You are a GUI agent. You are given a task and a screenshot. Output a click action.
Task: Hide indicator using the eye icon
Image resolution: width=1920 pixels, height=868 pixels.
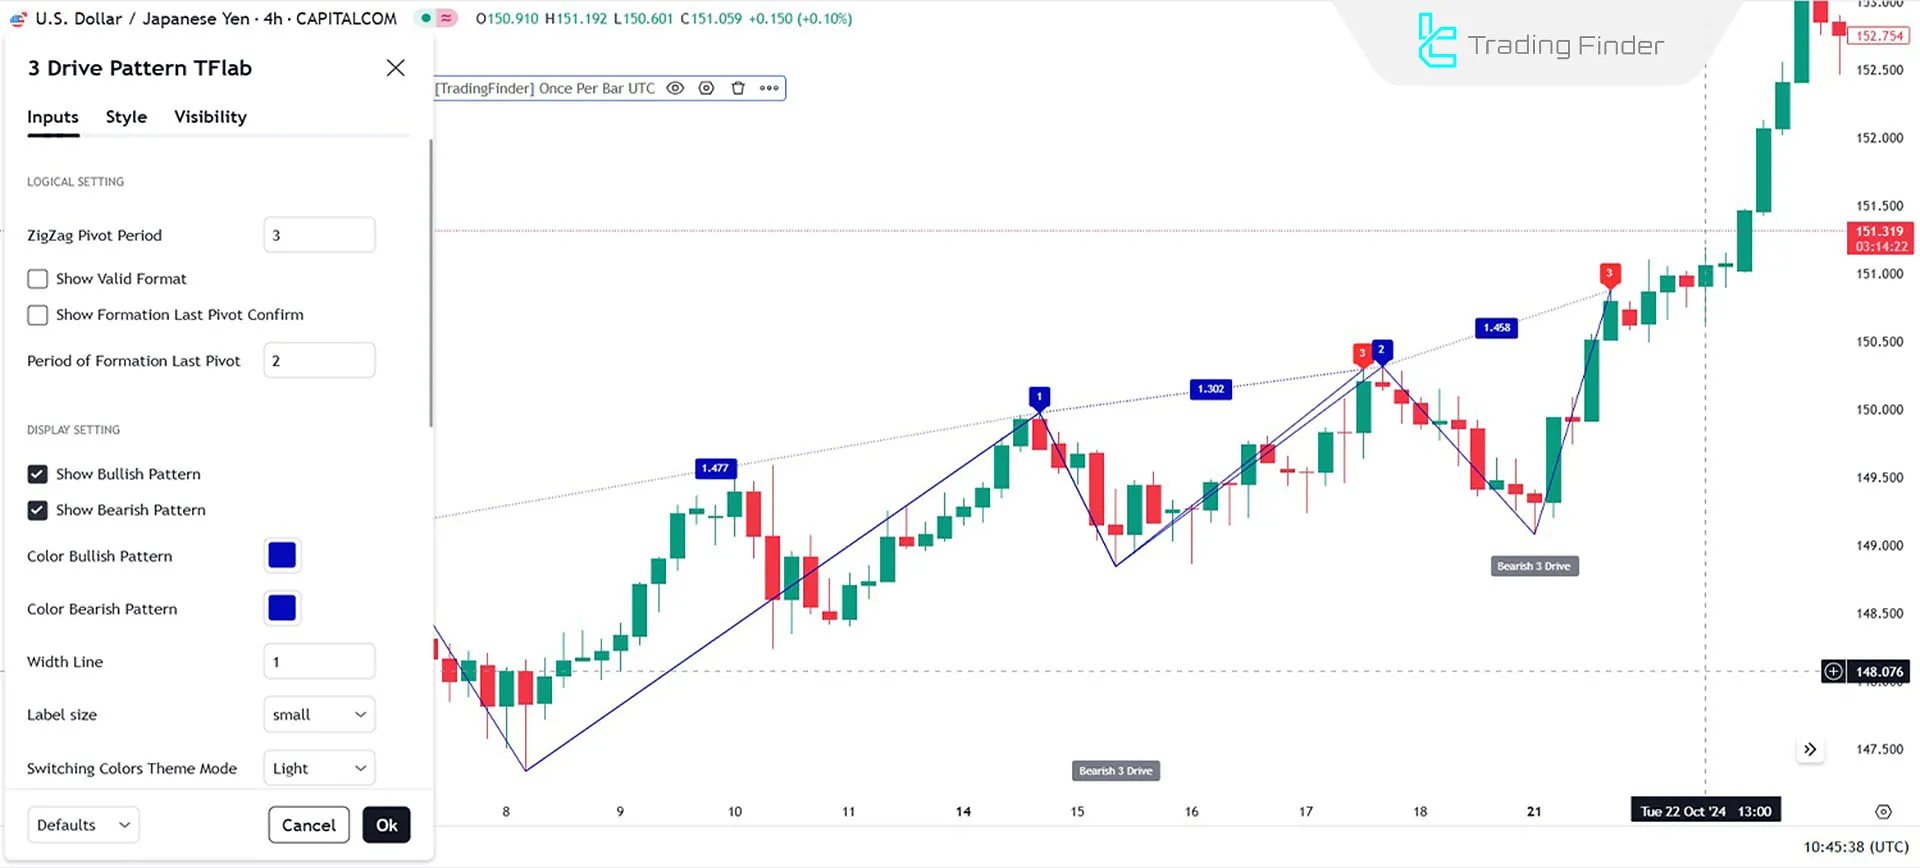675,88
